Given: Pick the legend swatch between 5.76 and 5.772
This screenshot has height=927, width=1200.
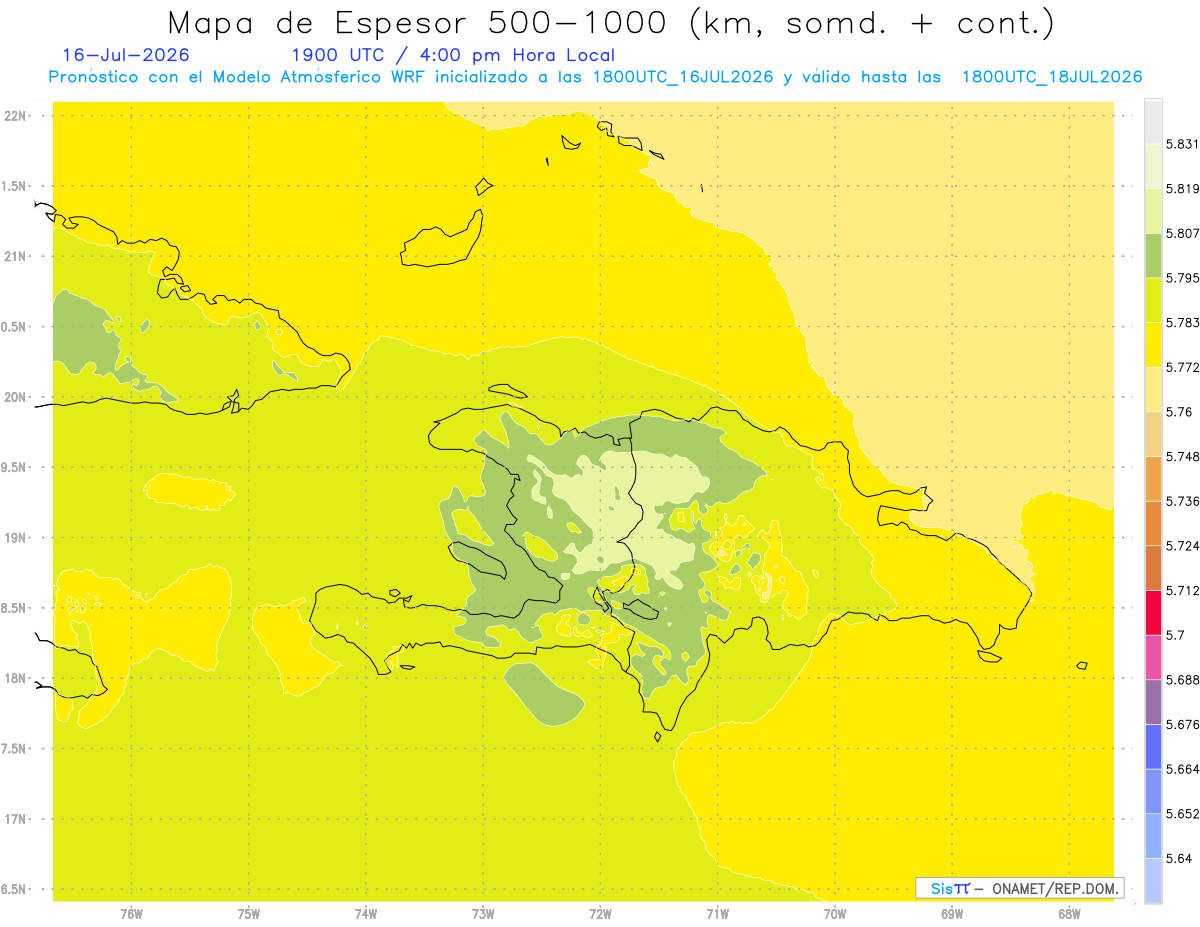Looking at the screenshot, I should tap(1153, 390).
